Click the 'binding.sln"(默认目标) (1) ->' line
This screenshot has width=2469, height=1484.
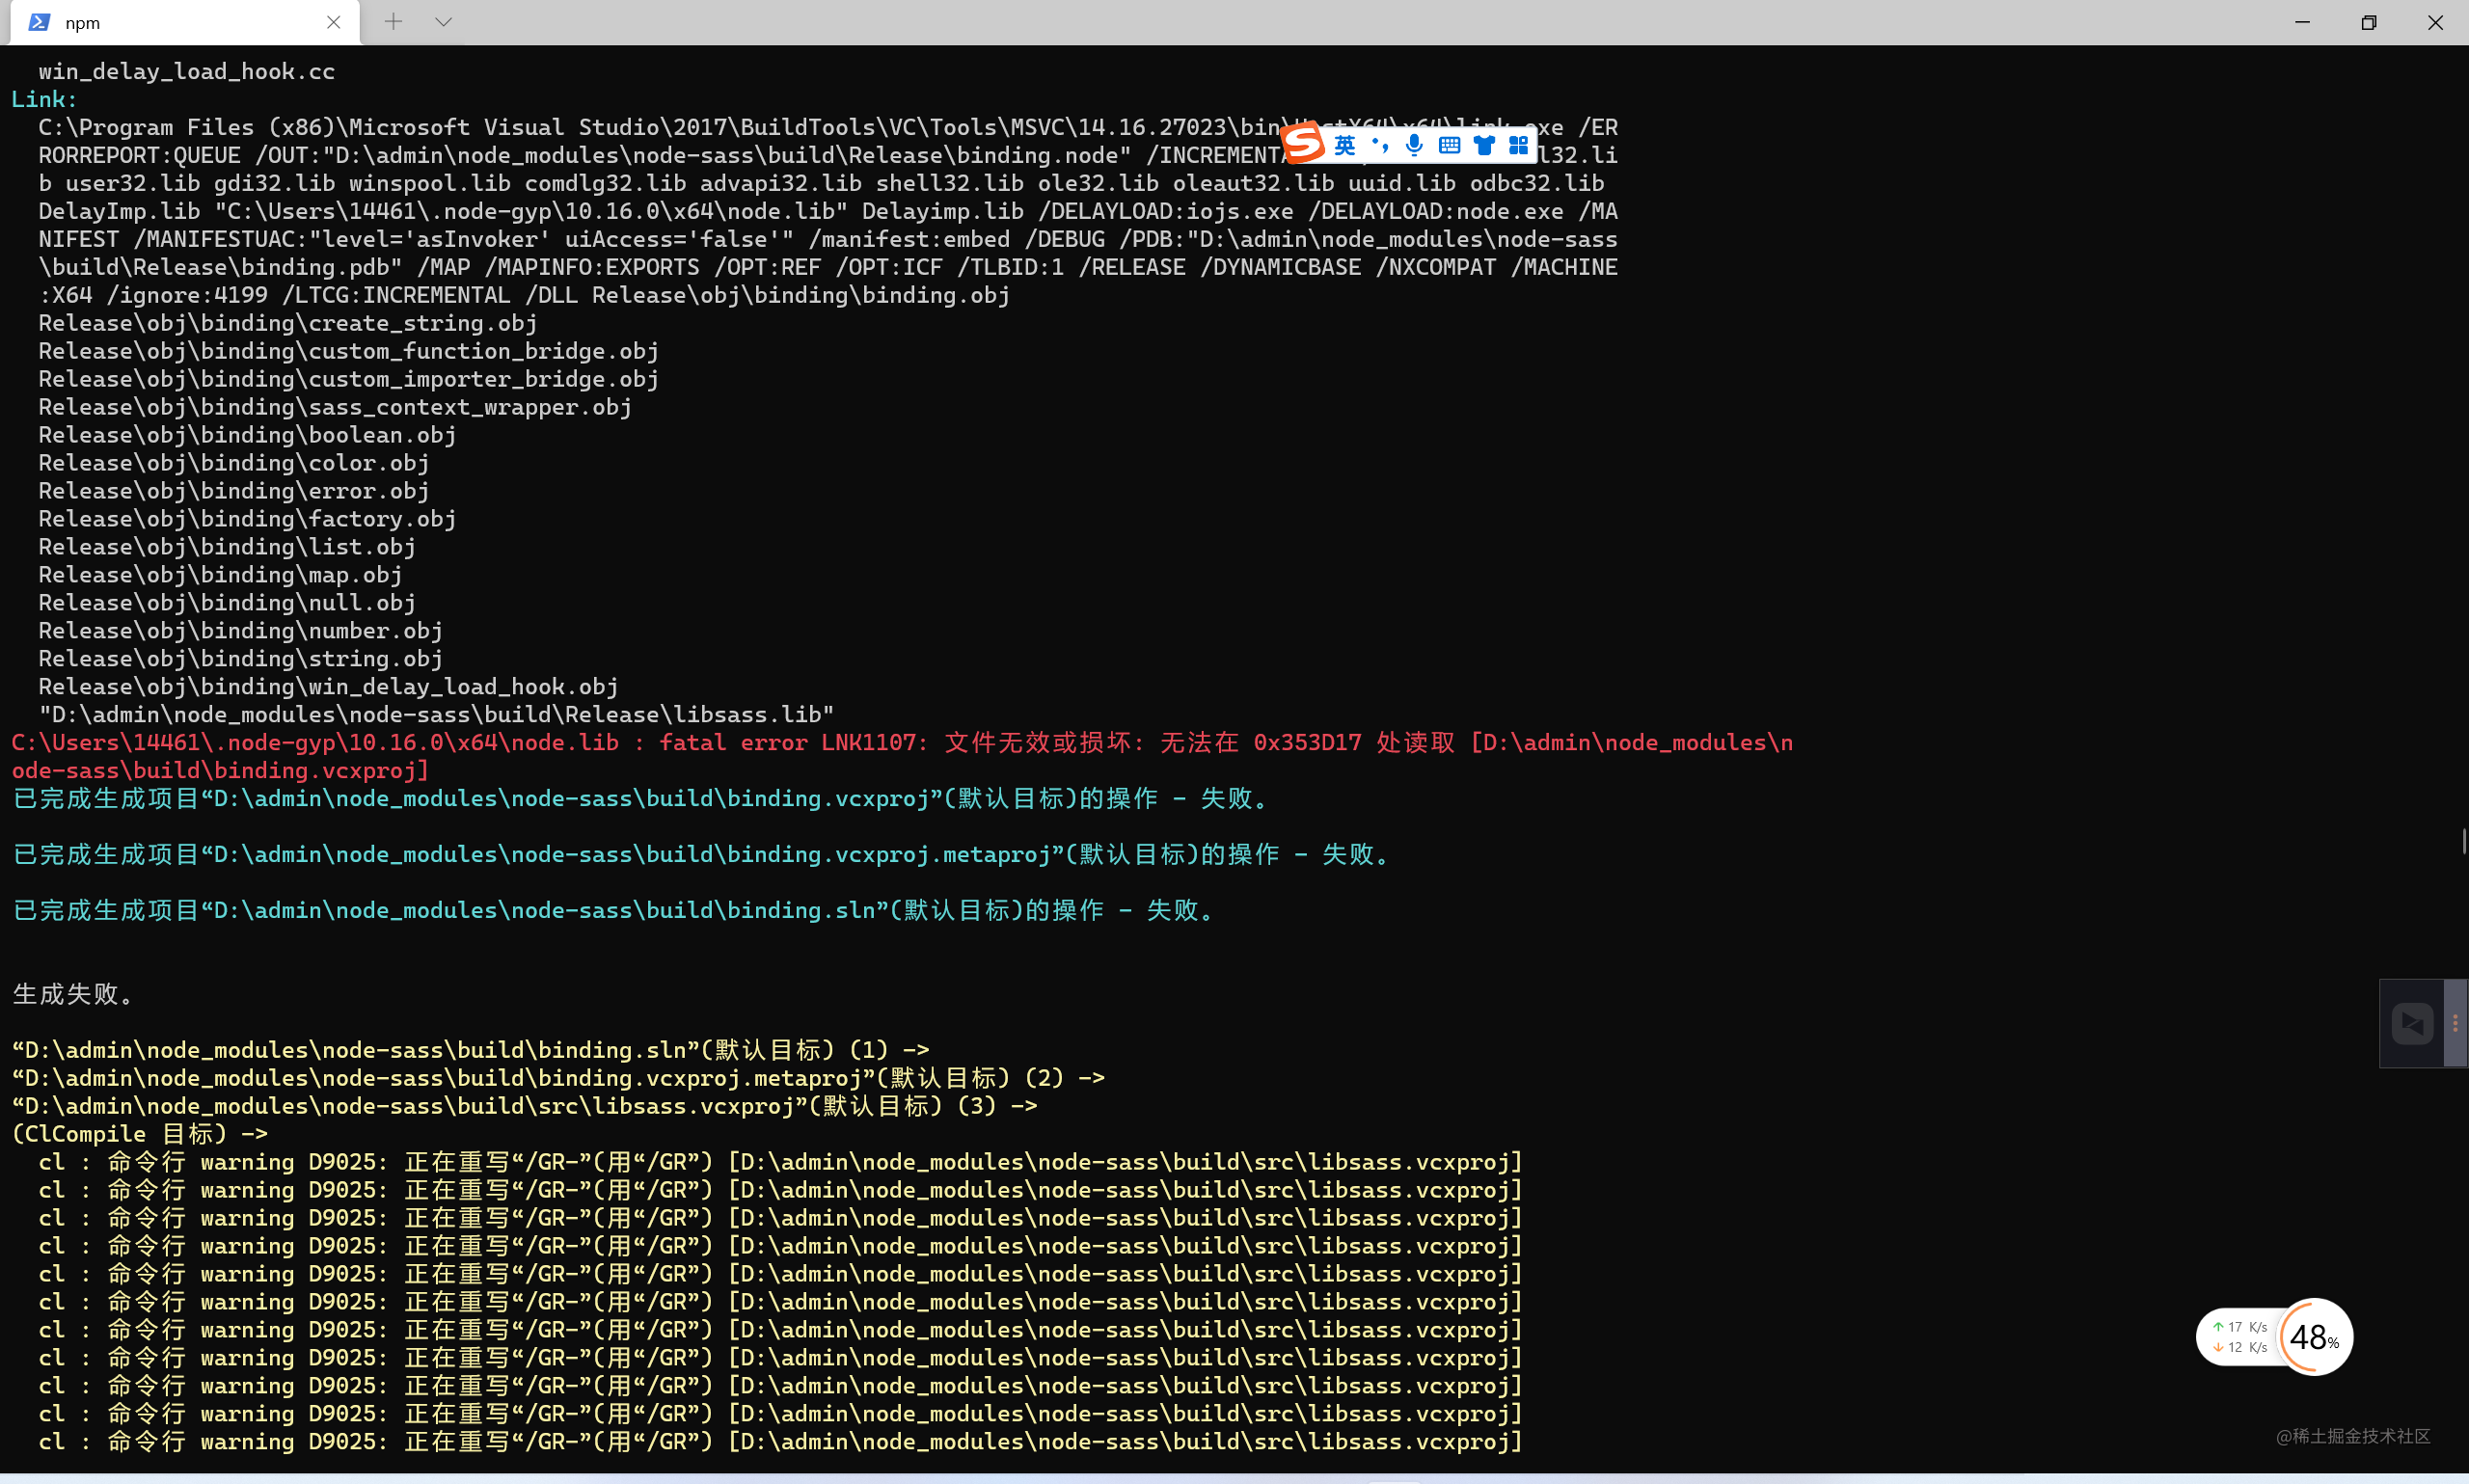(471, 1050)
